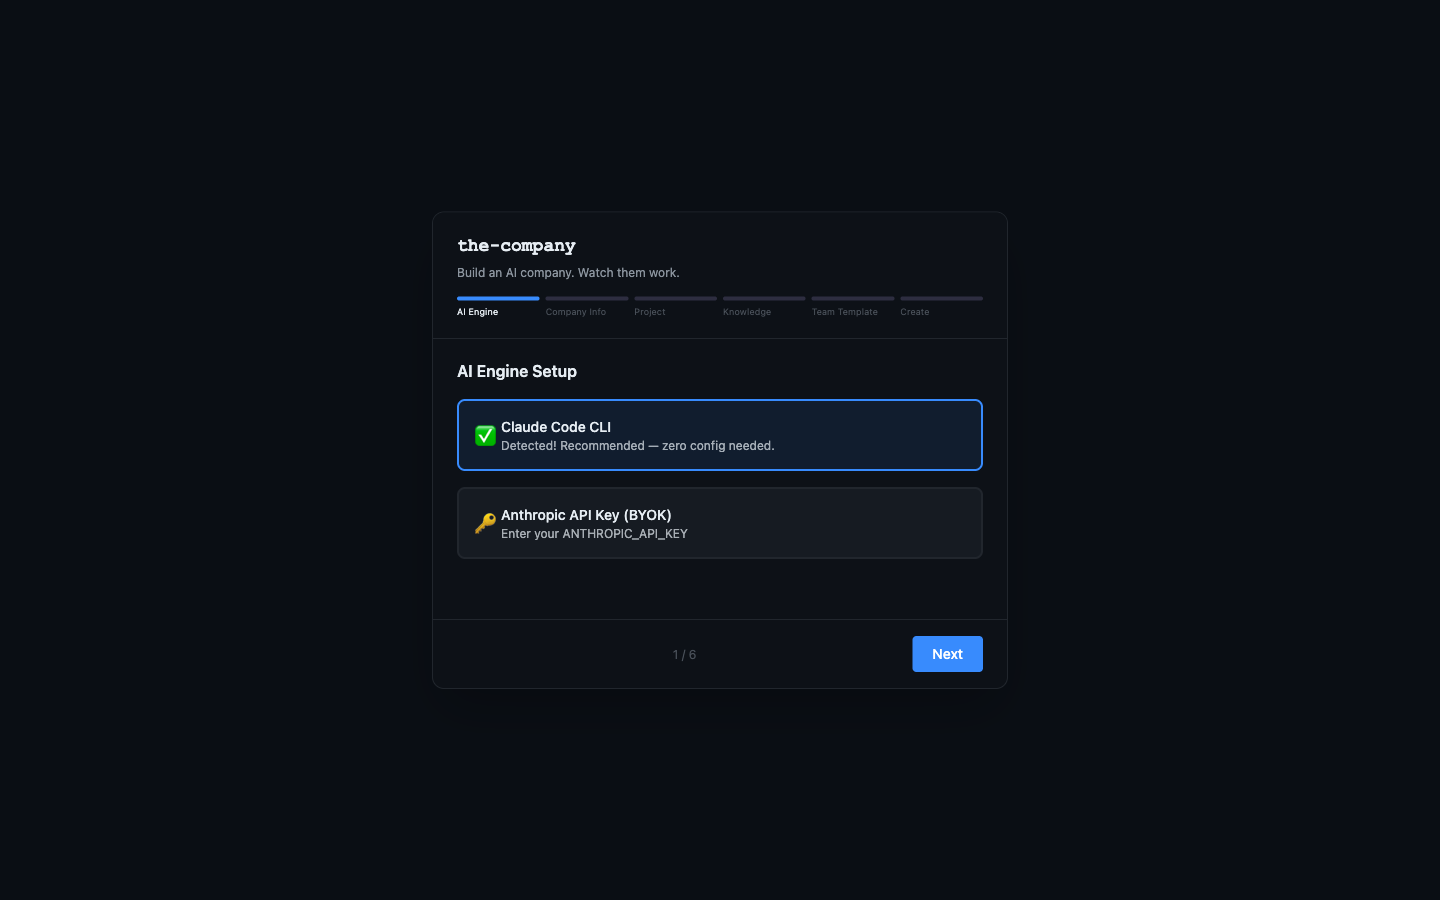
Task: Click the green checkmark icon for Claude Code CLI
Action: (485, 435)
